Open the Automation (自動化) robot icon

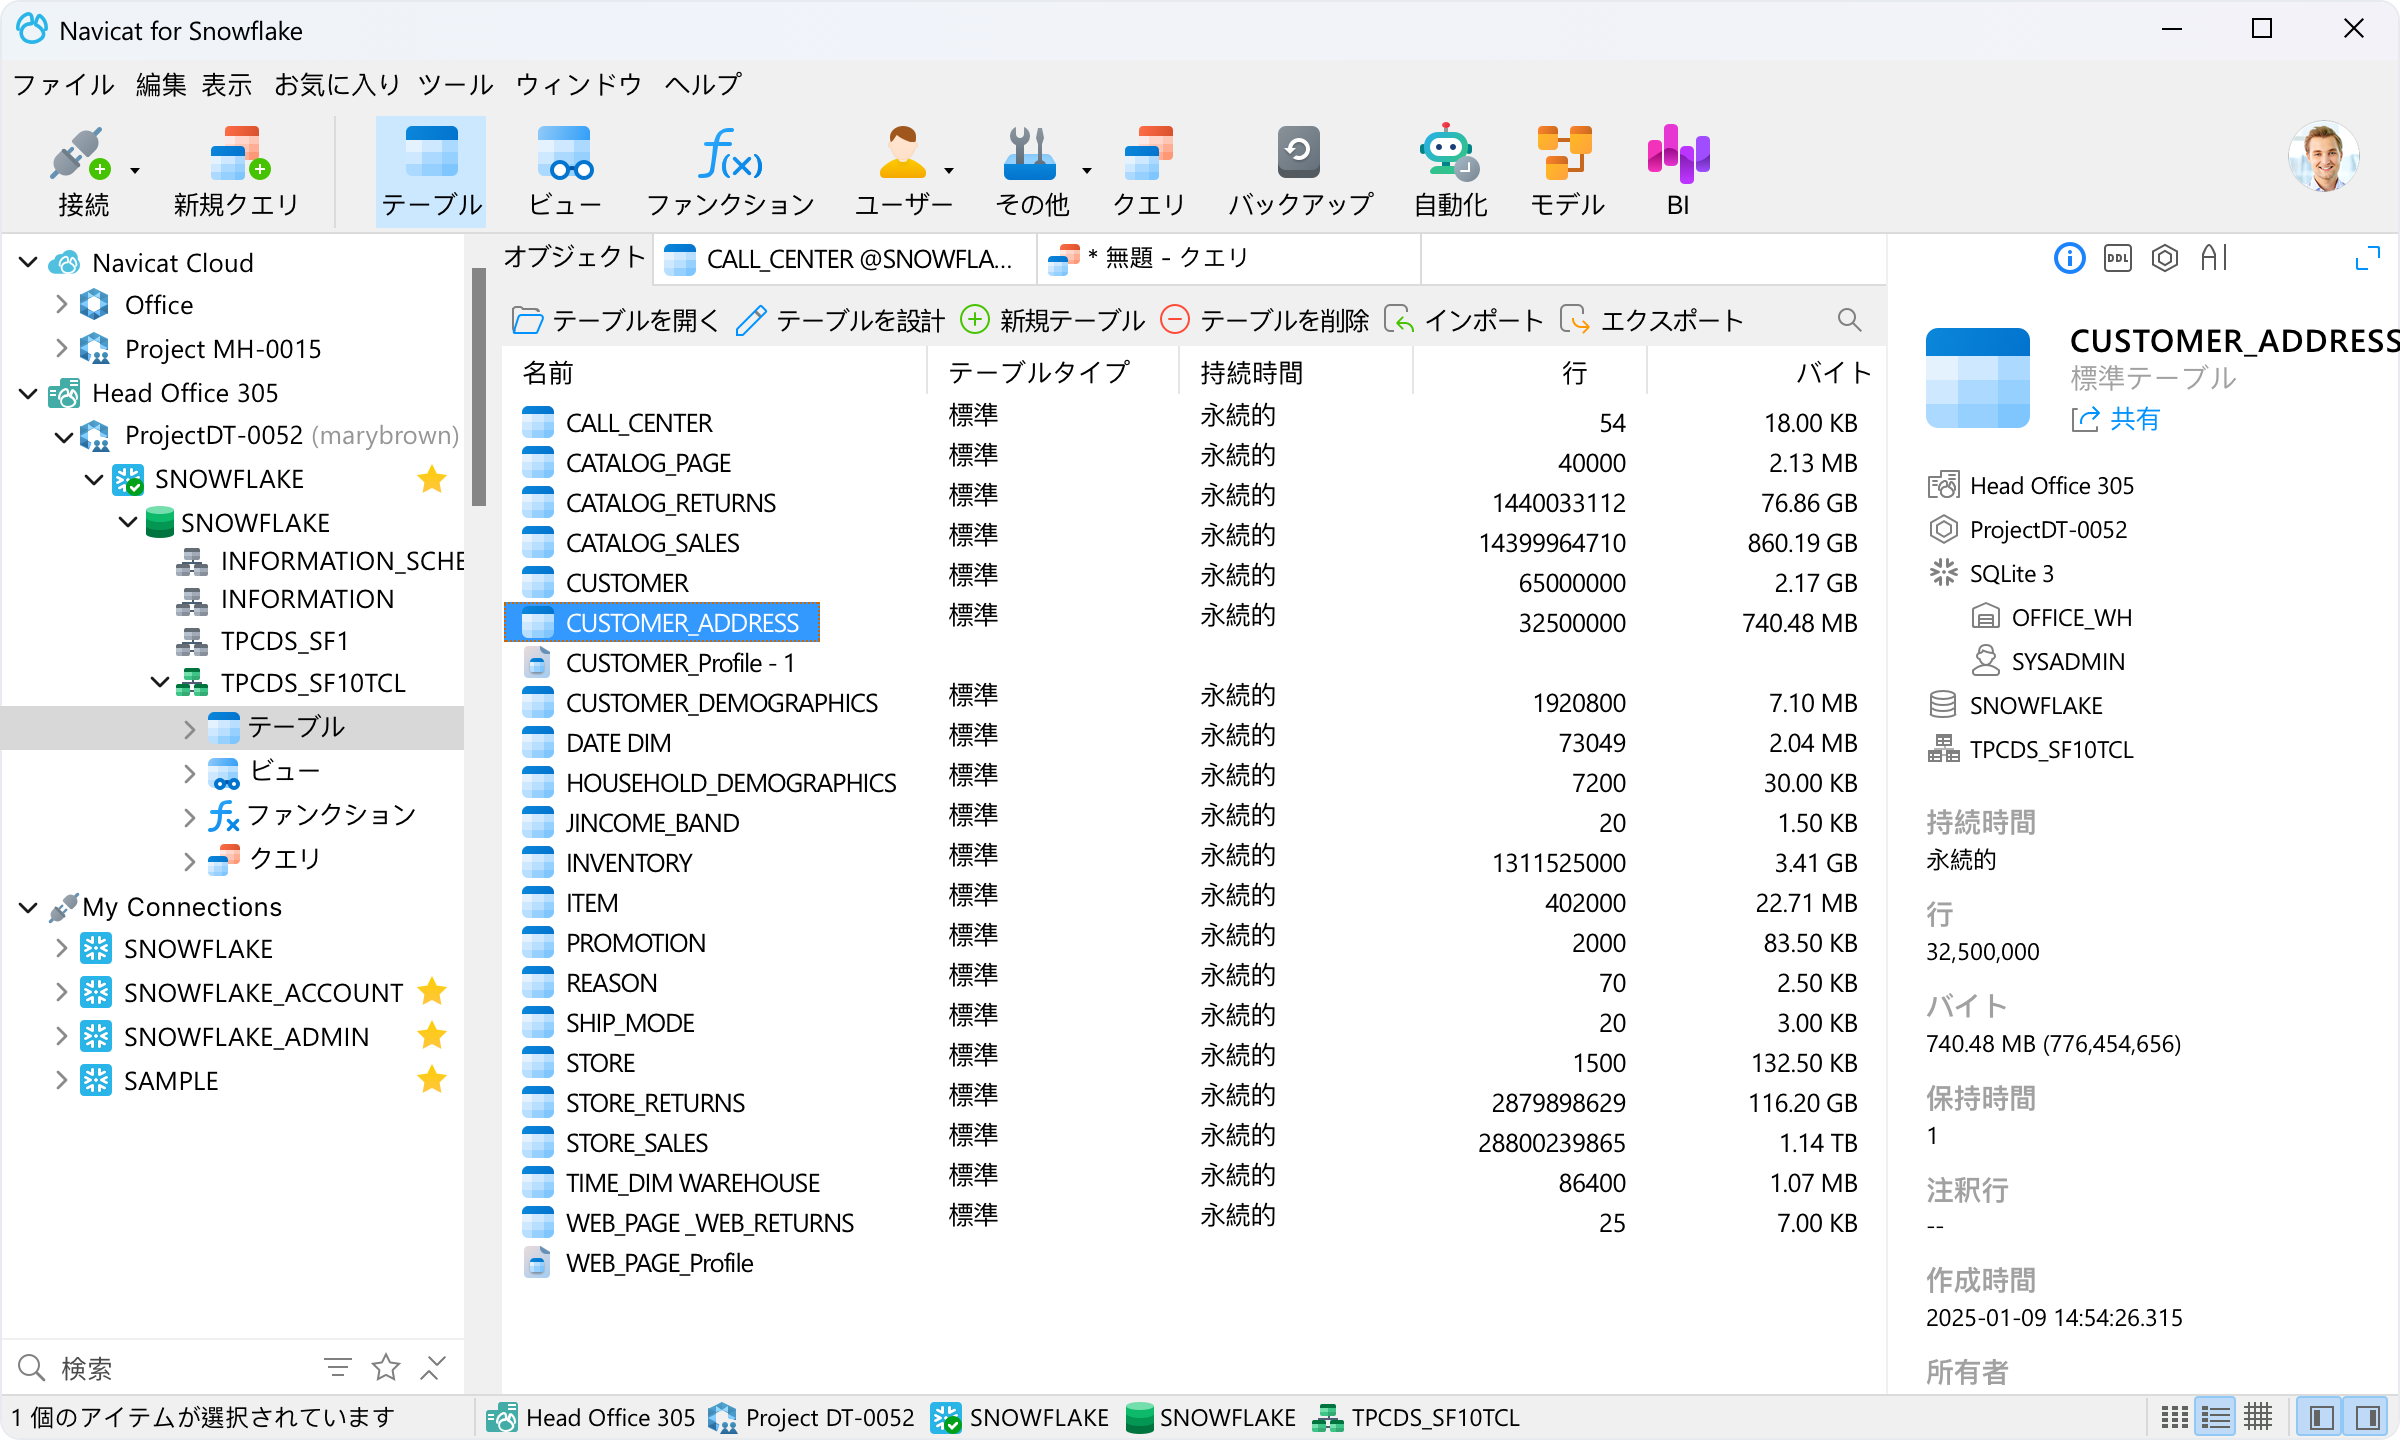1450,172
